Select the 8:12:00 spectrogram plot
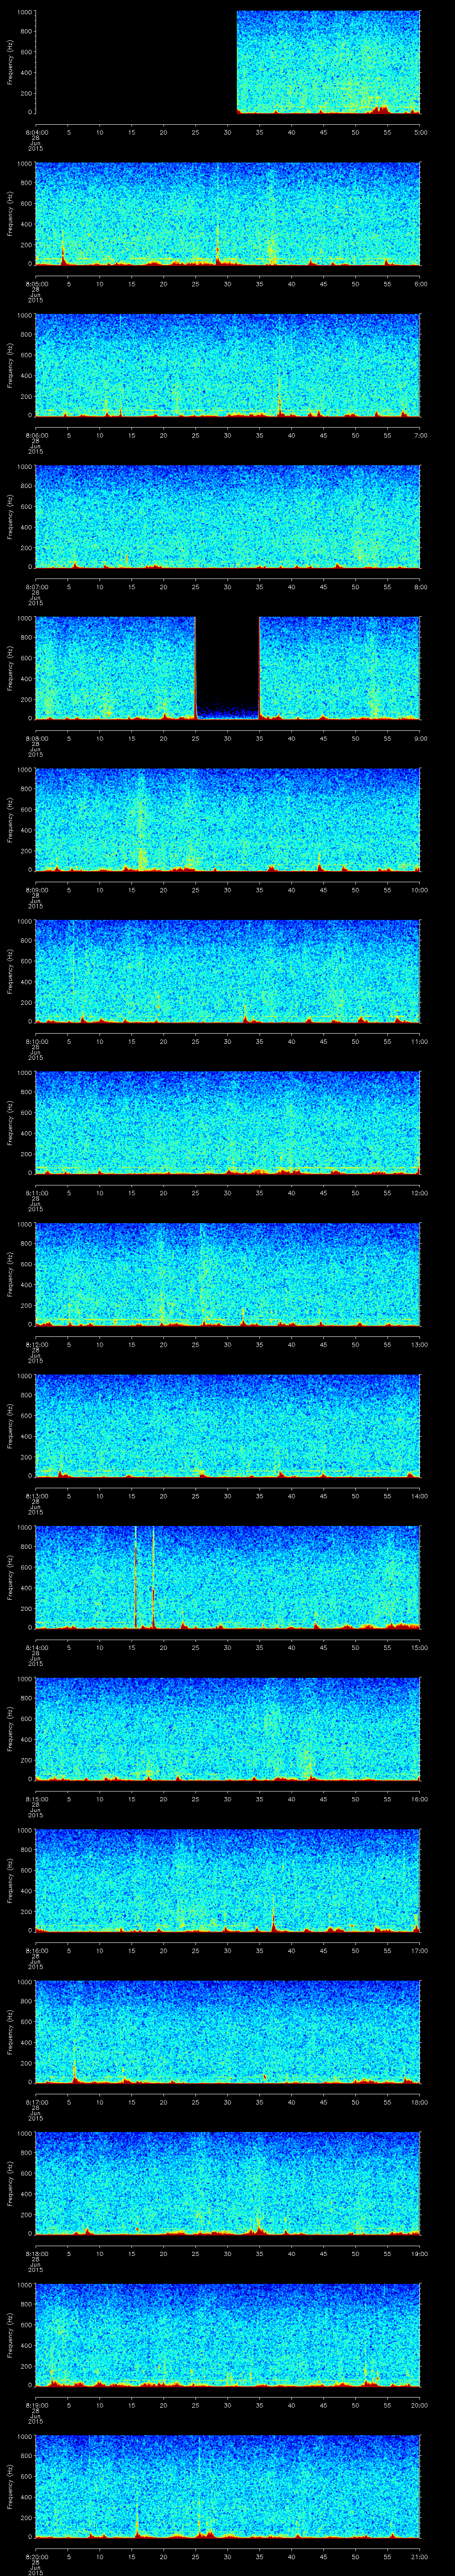The height and width of the screenshot is (2576, 455). (228, 1274)
